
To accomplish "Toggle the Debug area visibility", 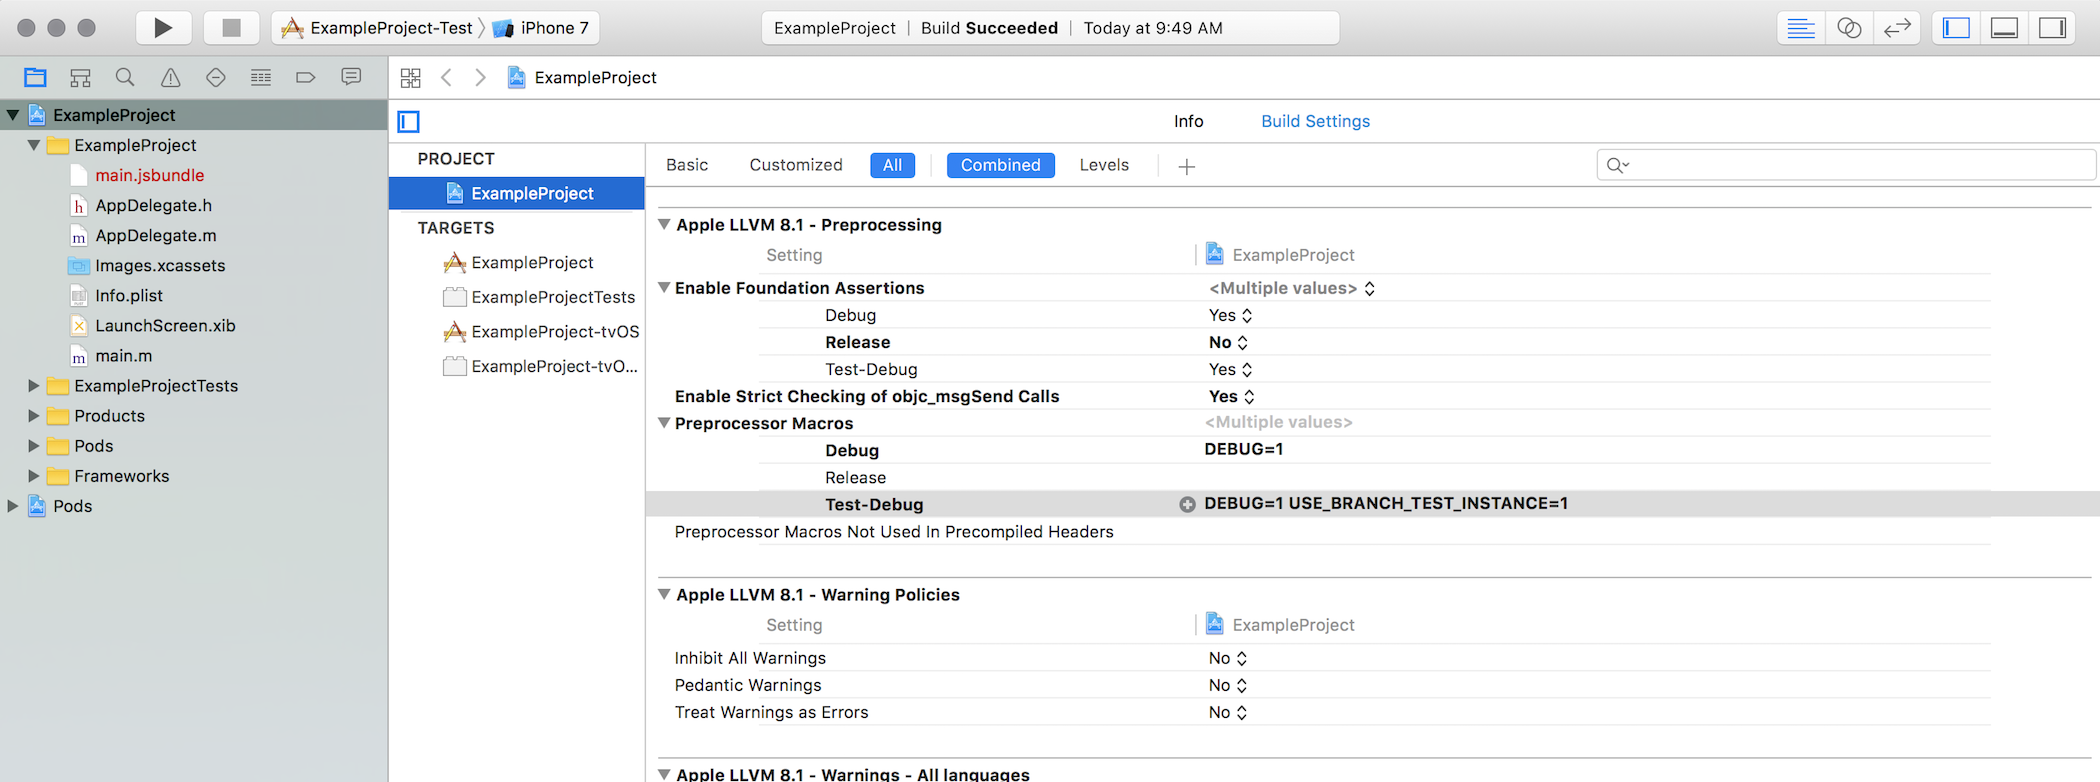I will tap(2004, 28).
